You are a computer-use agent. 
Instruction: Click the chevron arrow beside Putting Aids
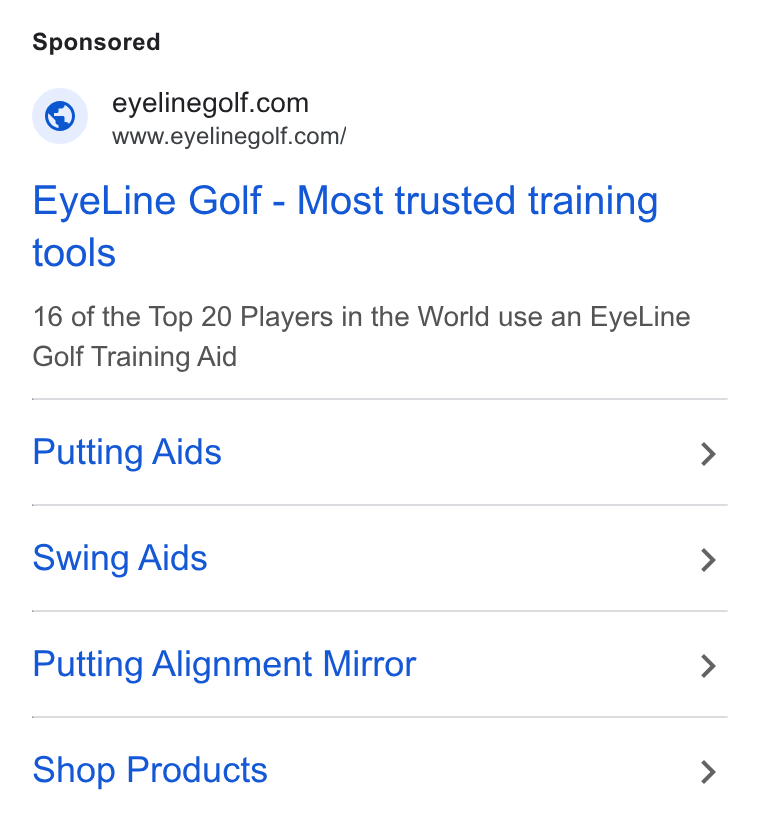[x=708, y=454]
